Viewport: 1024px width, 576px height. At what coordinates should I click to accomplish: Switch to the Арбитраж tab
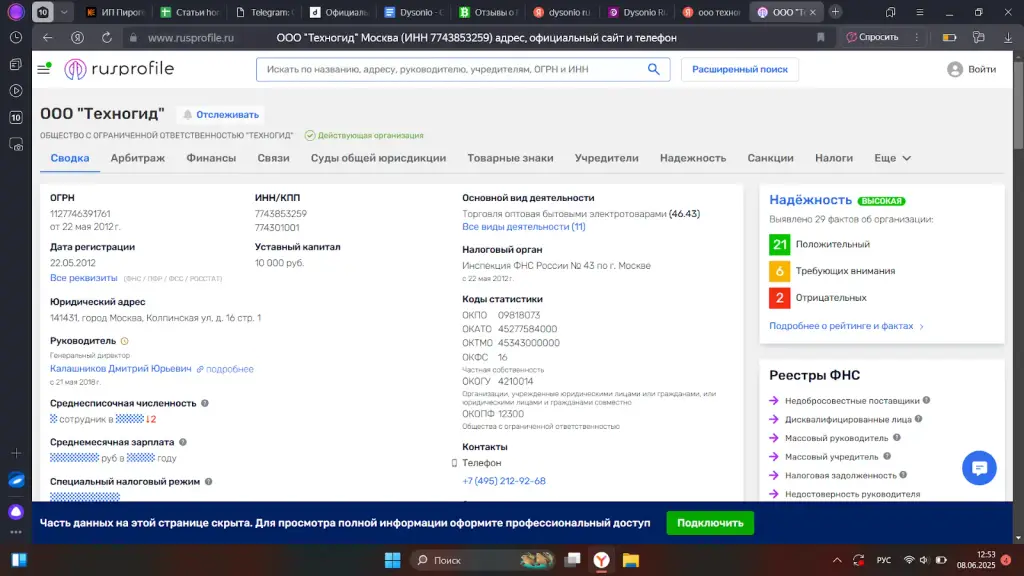138,158
